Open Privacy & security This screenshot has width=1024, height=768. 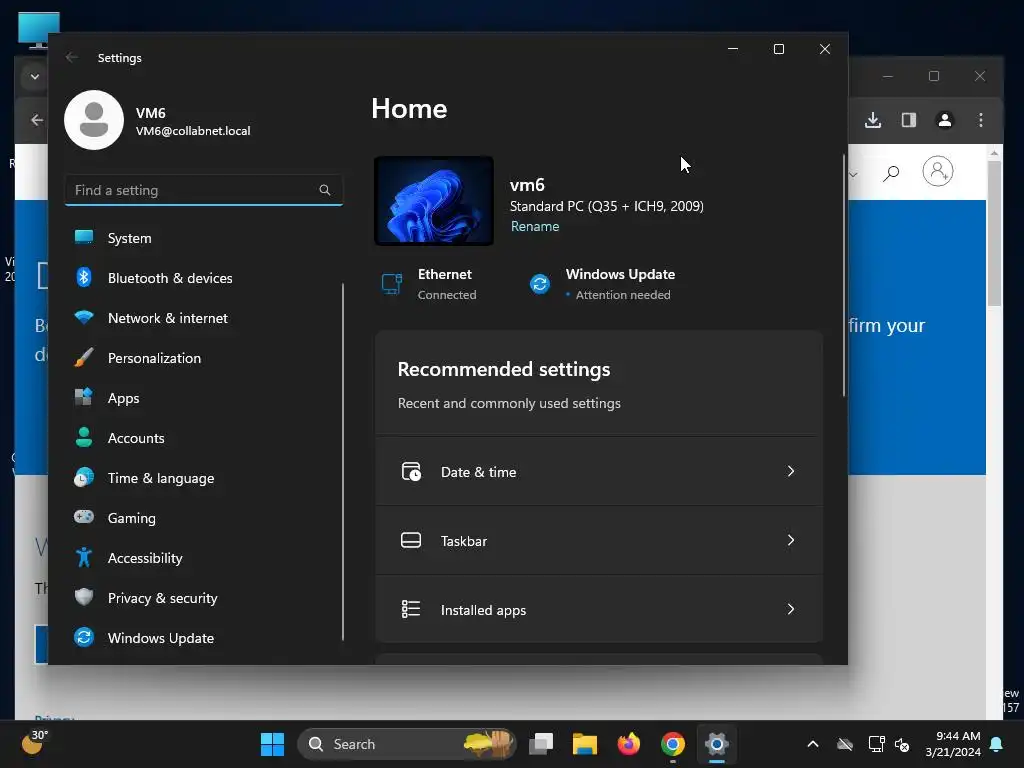pos(204,598)
